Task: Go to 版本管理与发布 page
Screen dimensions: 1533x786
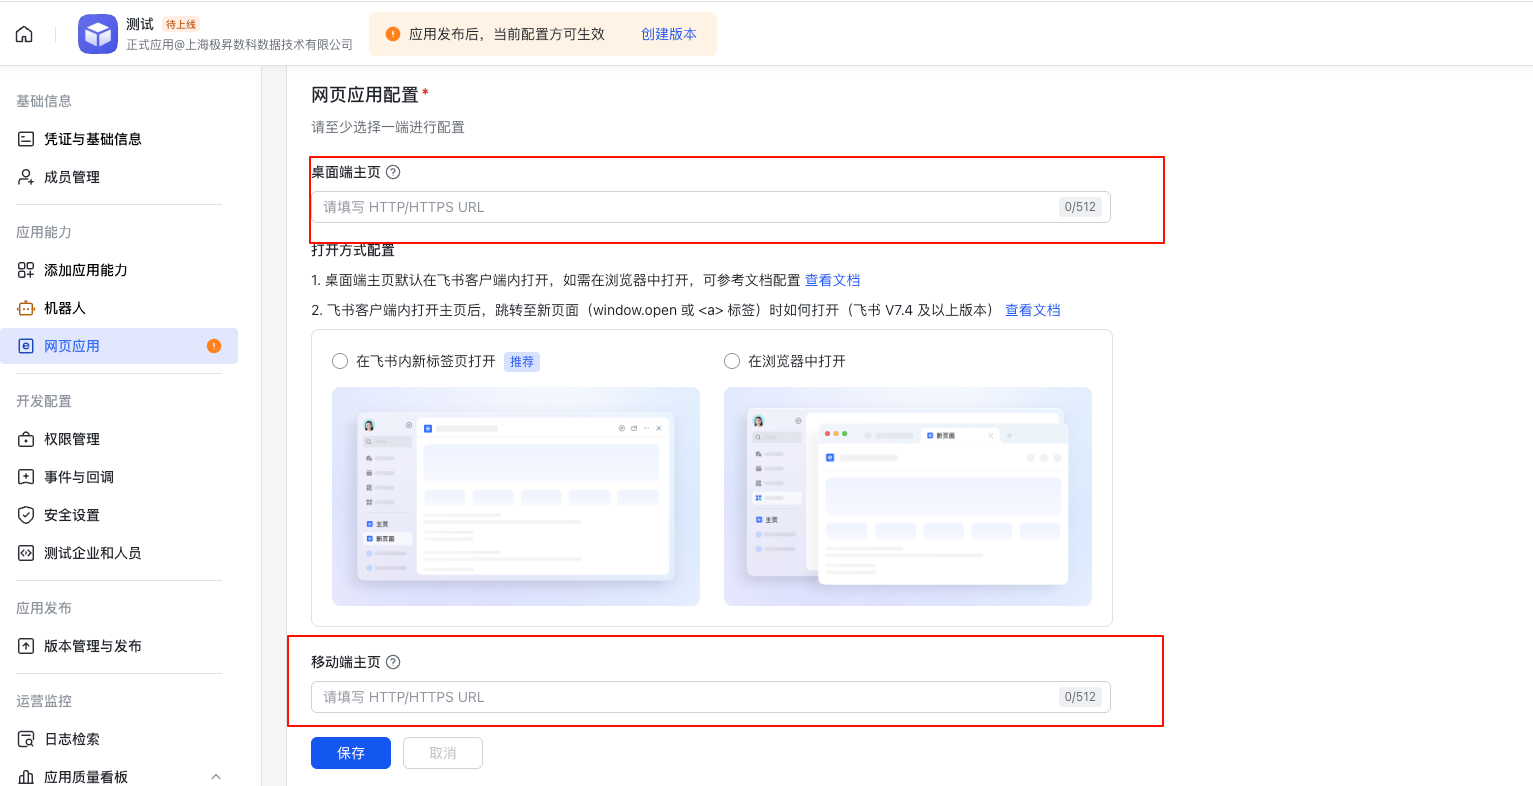Action: tap(92, 646)
